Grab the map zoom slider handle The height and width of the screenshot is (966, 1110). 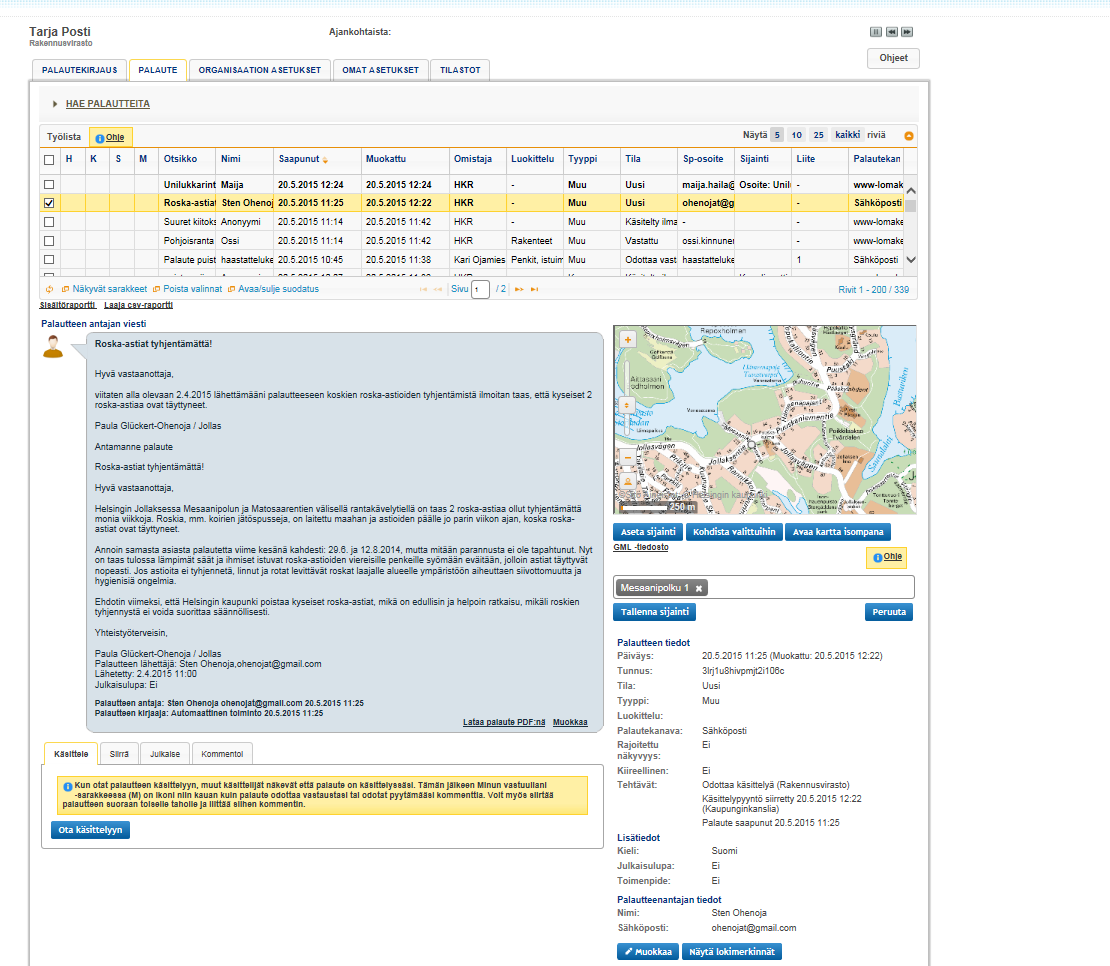tap(626, 406)
